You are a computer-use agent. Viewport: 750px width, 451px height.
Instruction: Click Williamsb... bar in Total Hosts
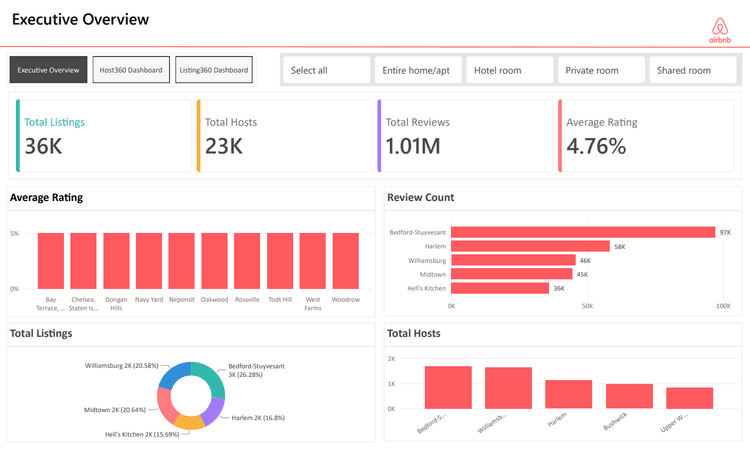[508, 388]
